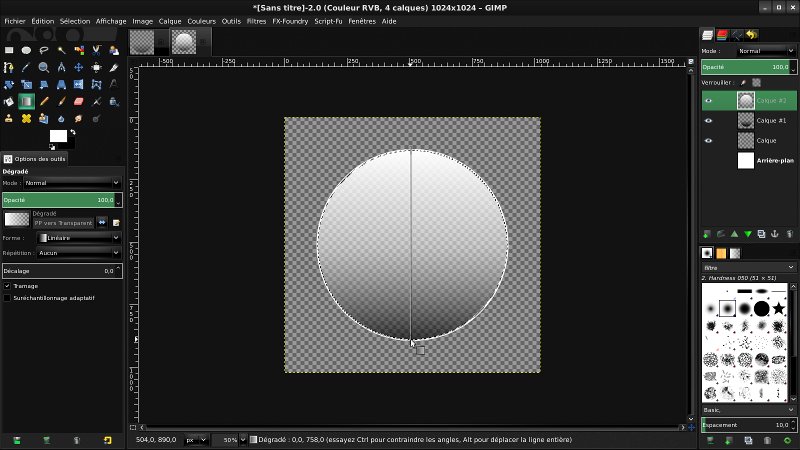Image resolution: width=800 pixels, height=450 pixels.
Task: Select the Measure compass tool
Action: point(61,67)
